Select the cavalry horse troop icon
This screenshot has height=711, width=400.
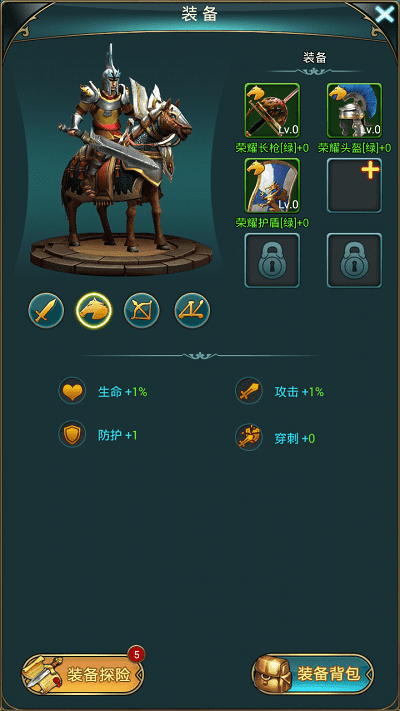point(94,311)
